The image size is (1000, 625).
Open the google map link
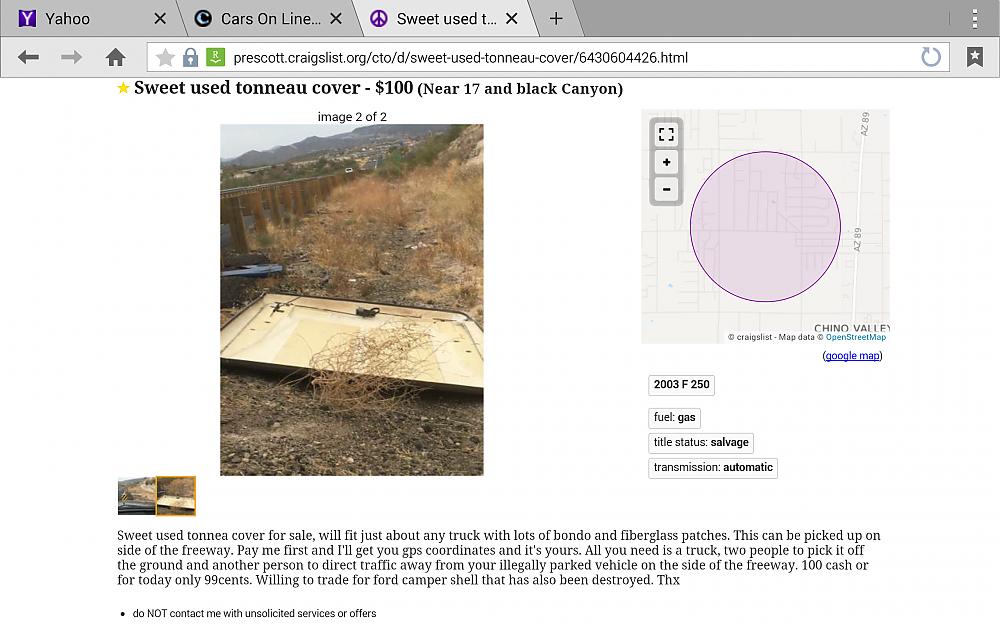[852, 355]
